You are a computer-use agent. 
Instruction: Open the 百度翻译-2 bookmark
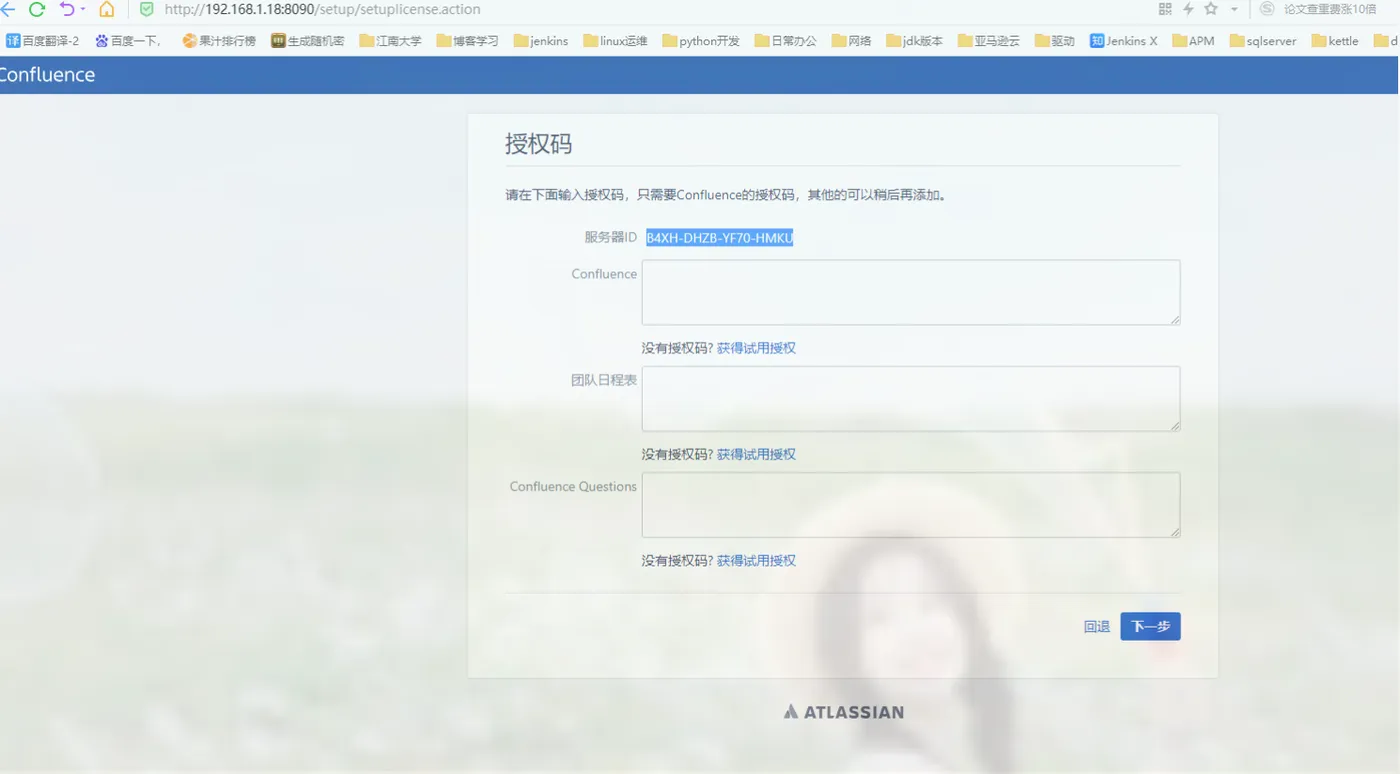(43, 41)
